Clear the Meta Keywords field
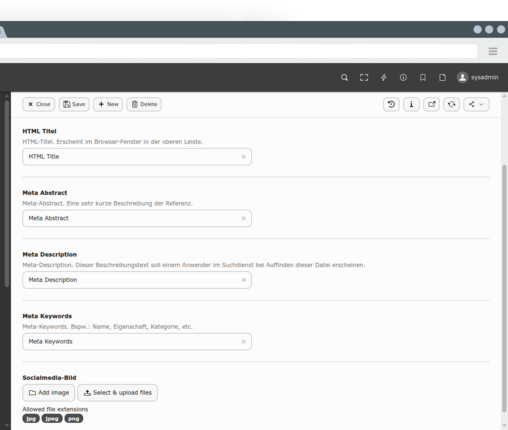508x430 pixels. point(244,342)
